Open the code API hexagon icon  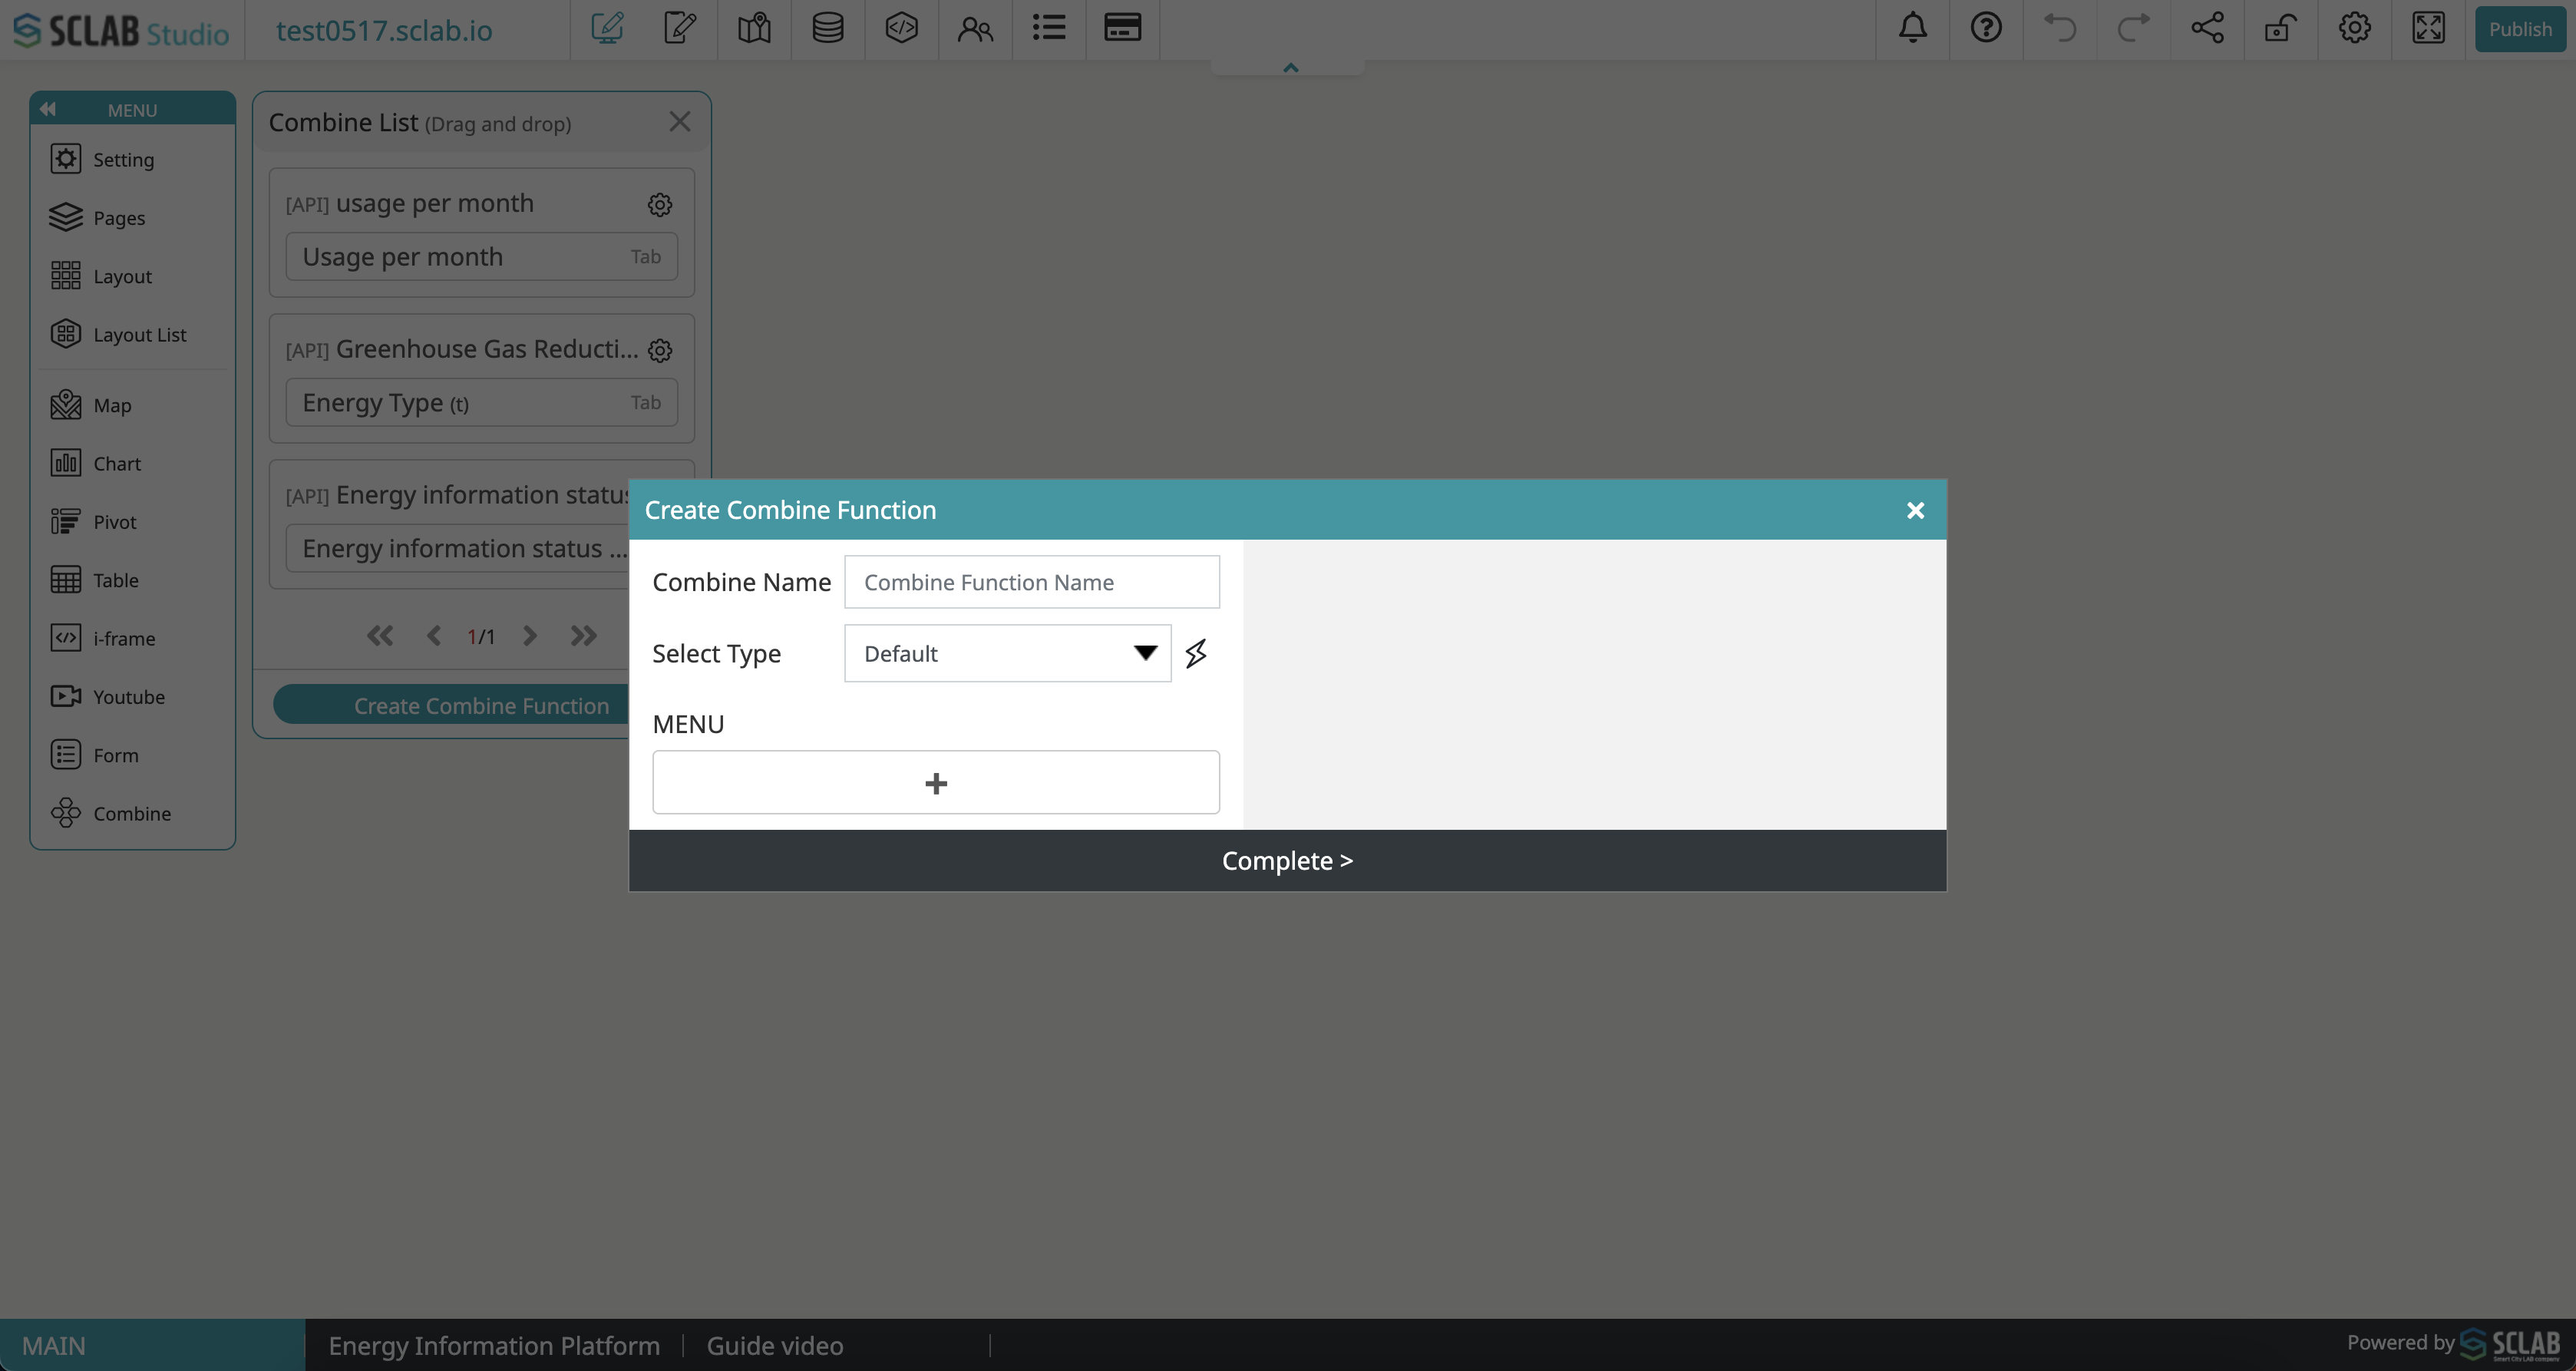coord(901,28)
